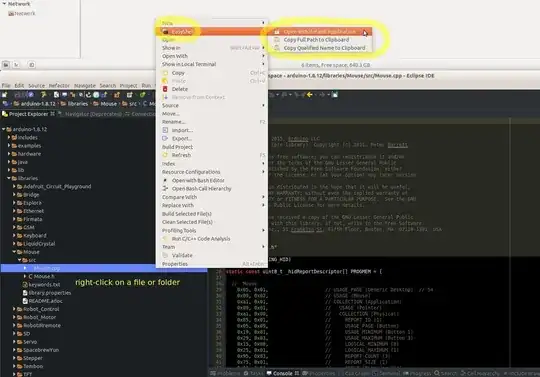Select Import... from the context menu

click(212, 130)
